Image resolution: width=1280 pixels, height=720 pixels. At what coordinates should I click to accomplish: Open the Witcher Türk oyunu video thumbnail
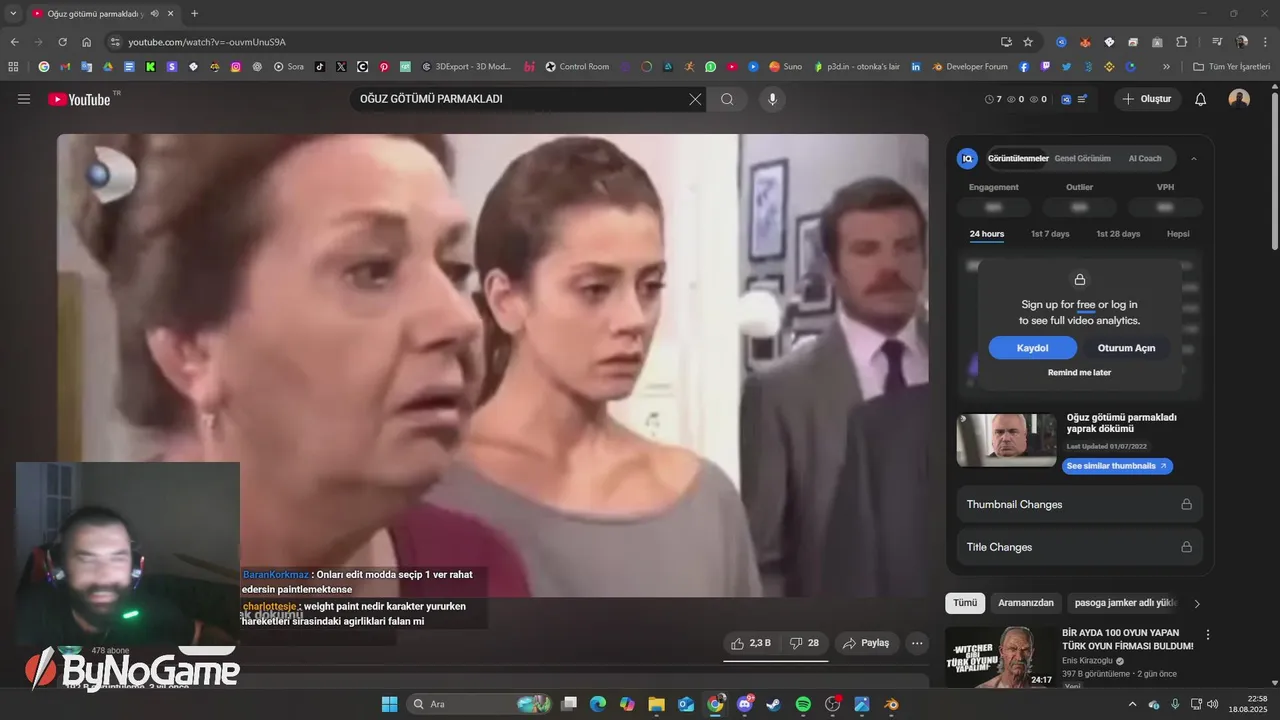pos(999,657)
